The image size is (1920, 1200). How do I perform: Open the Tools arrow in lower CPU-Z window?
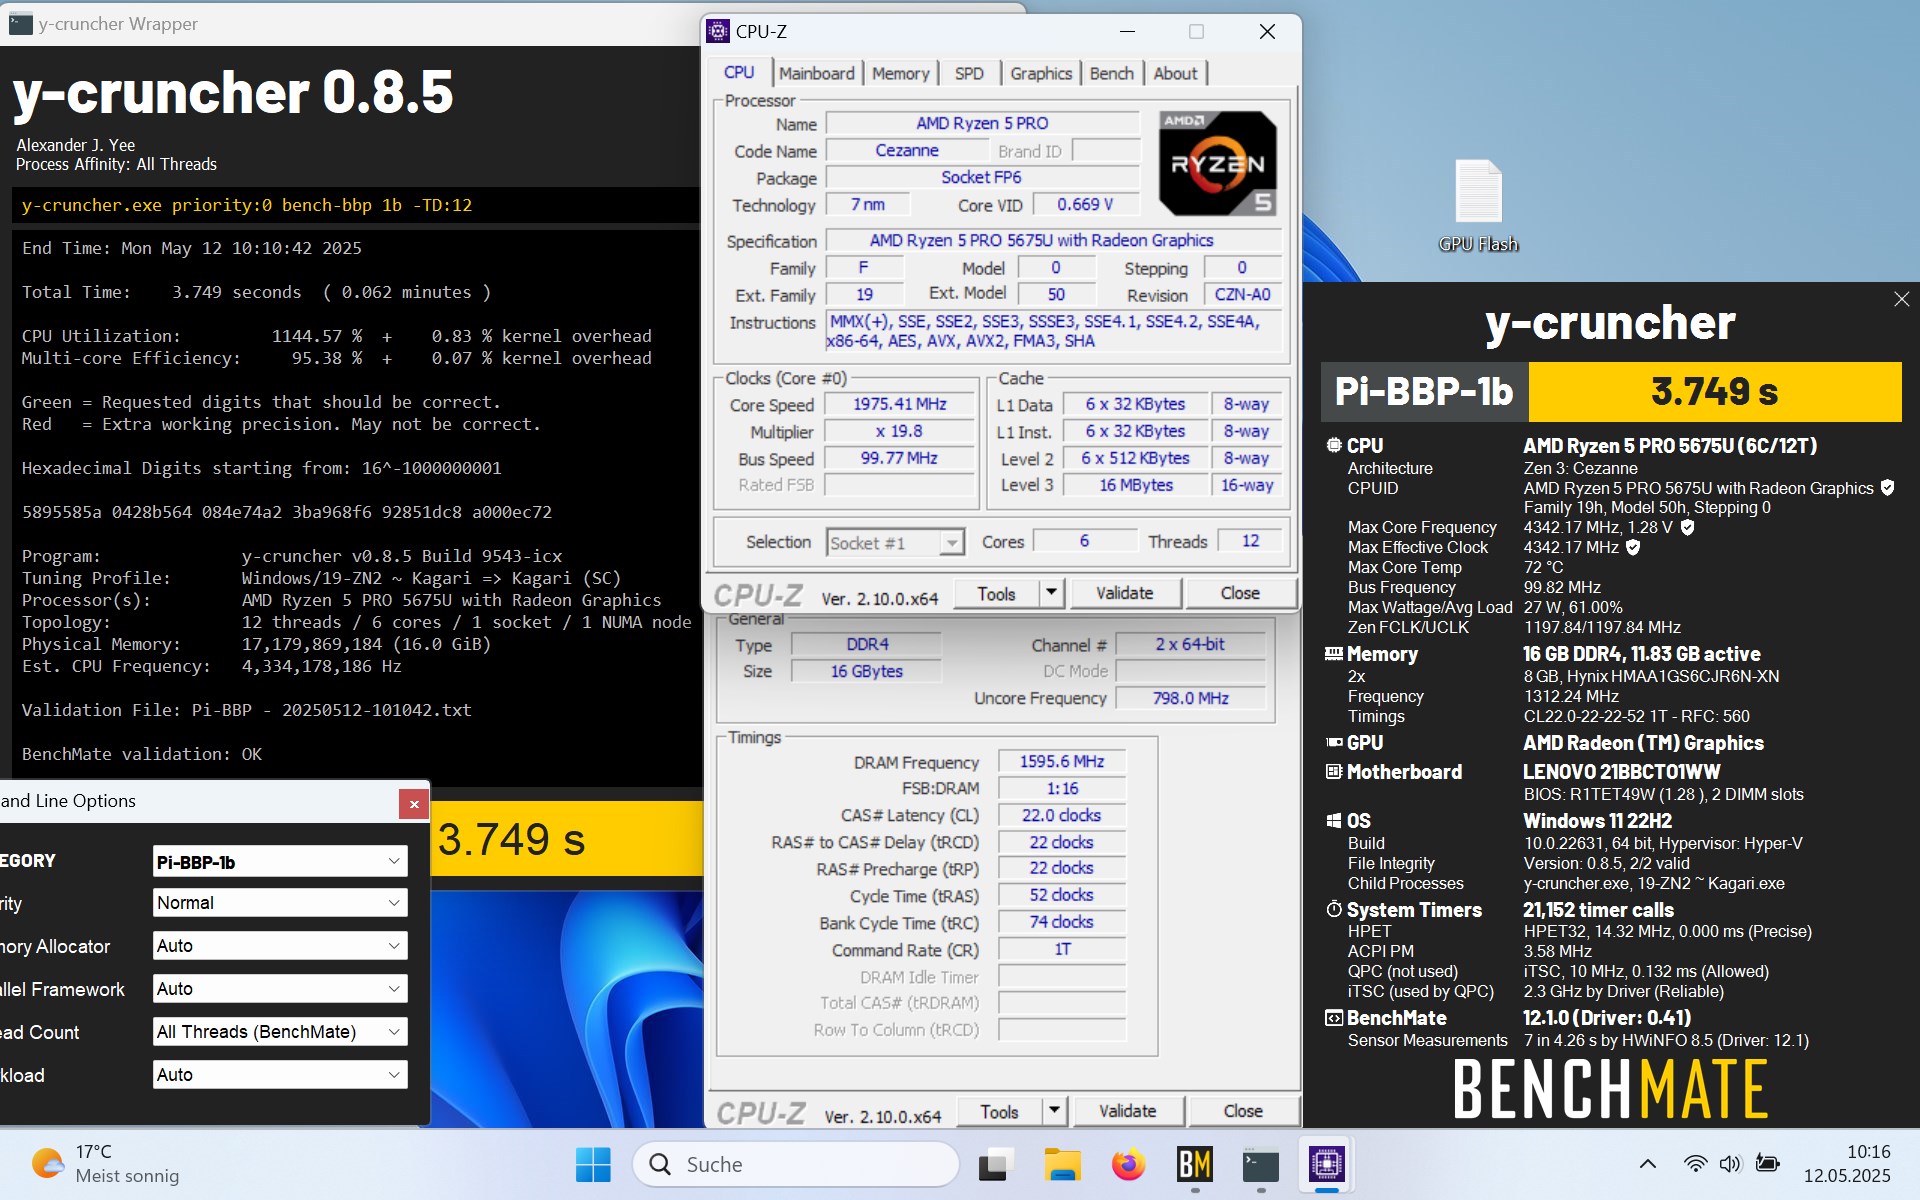[1054, 1111]
